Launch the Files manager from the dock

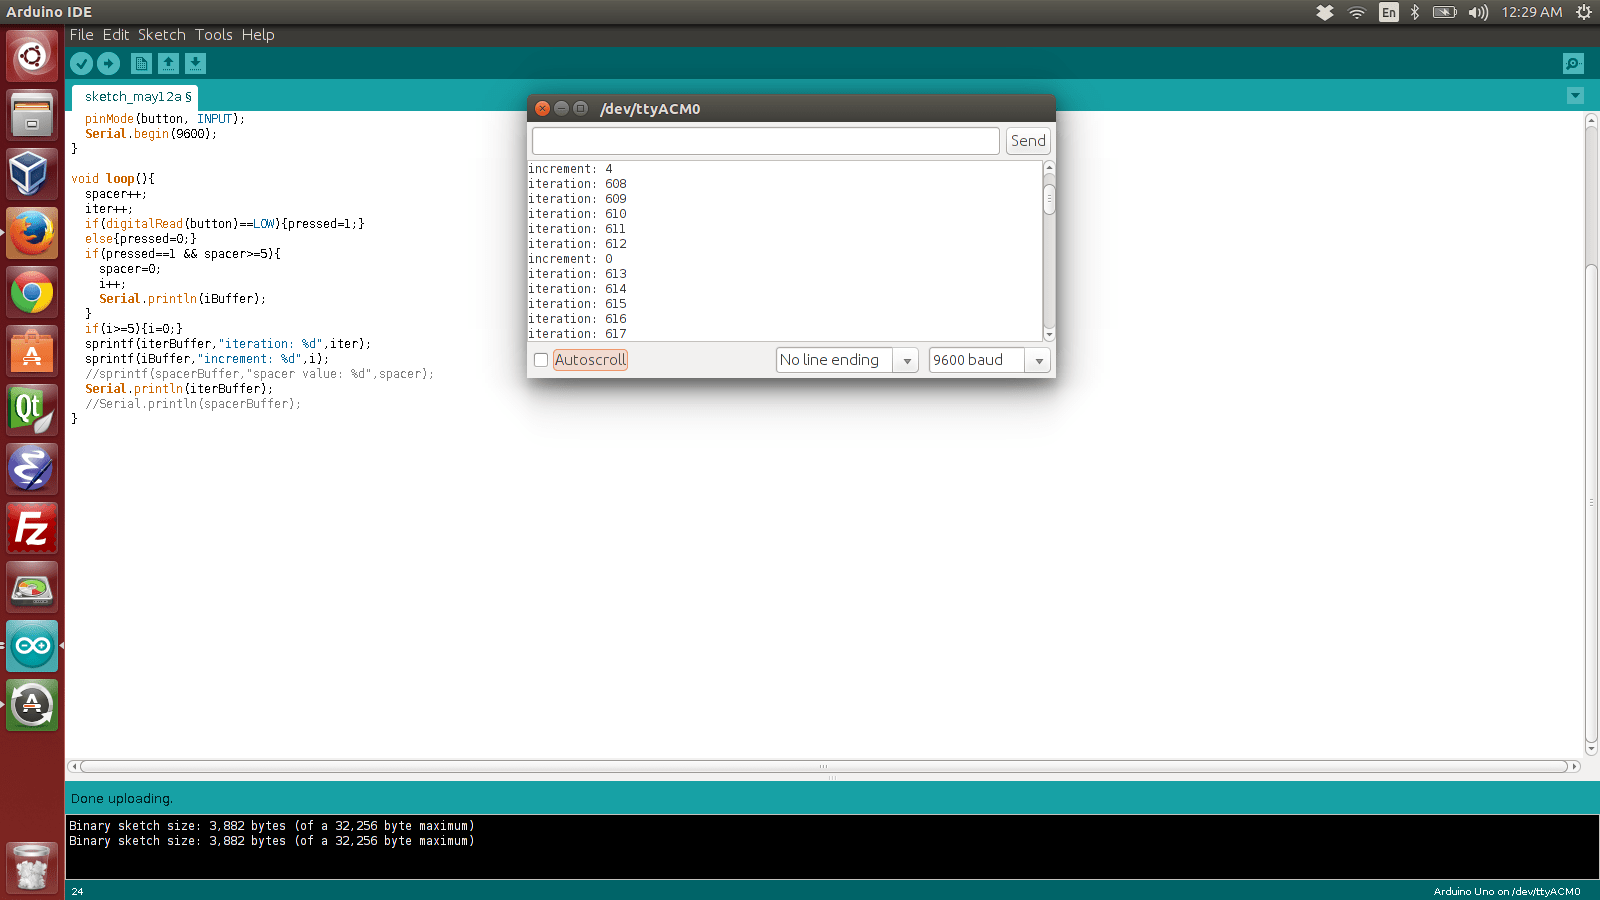pos(32,115)
